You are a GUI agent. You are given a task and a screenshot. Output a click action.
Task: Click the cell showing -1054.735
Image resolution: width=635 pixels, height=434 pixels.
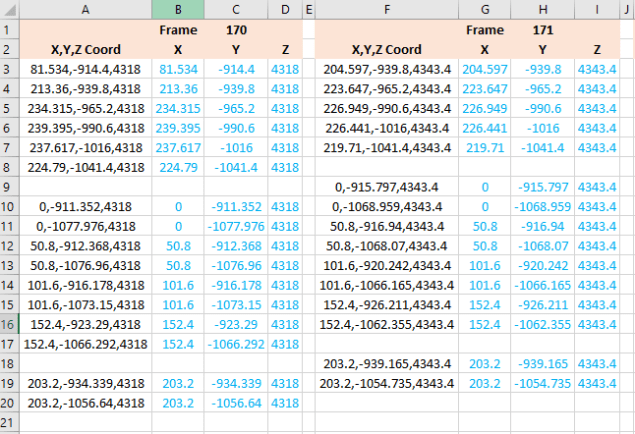click(x=542, y=384)
